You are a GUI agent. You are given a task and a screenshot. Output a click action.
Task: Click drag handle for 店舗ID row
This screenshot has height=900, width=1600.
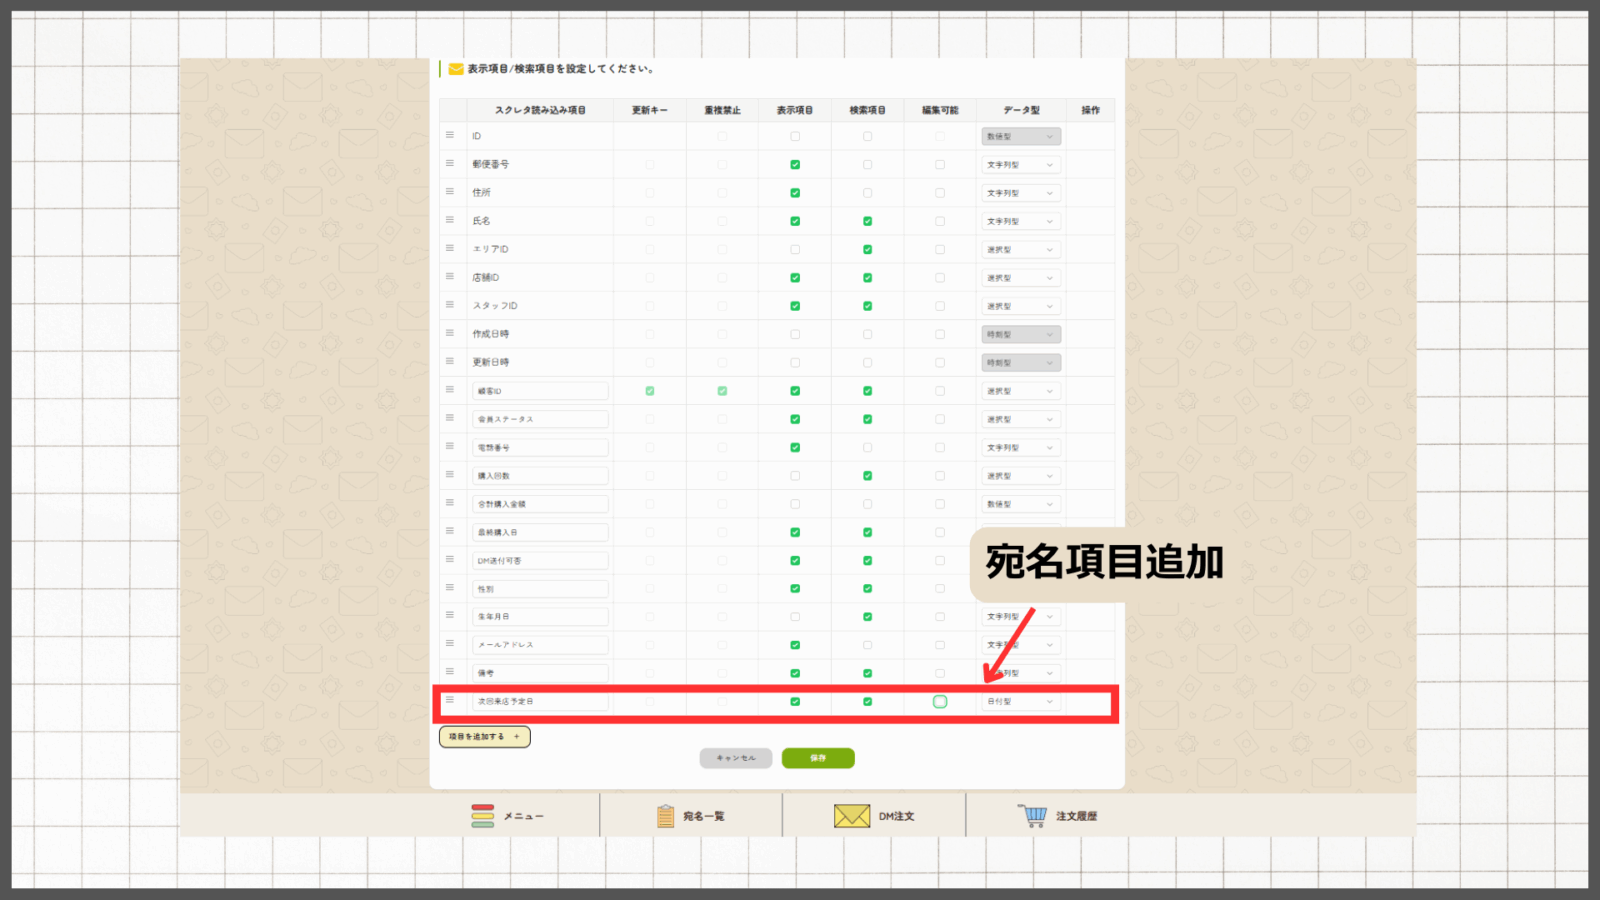(450, 276)
